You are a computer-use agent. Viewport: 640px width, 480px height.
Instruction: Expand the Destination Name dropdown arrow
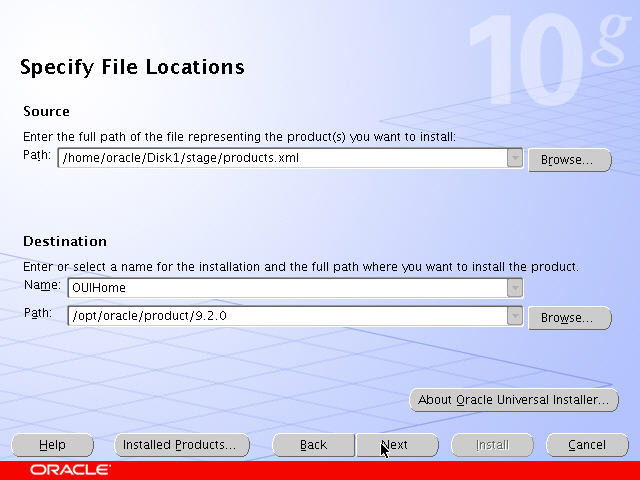(515, 288)
